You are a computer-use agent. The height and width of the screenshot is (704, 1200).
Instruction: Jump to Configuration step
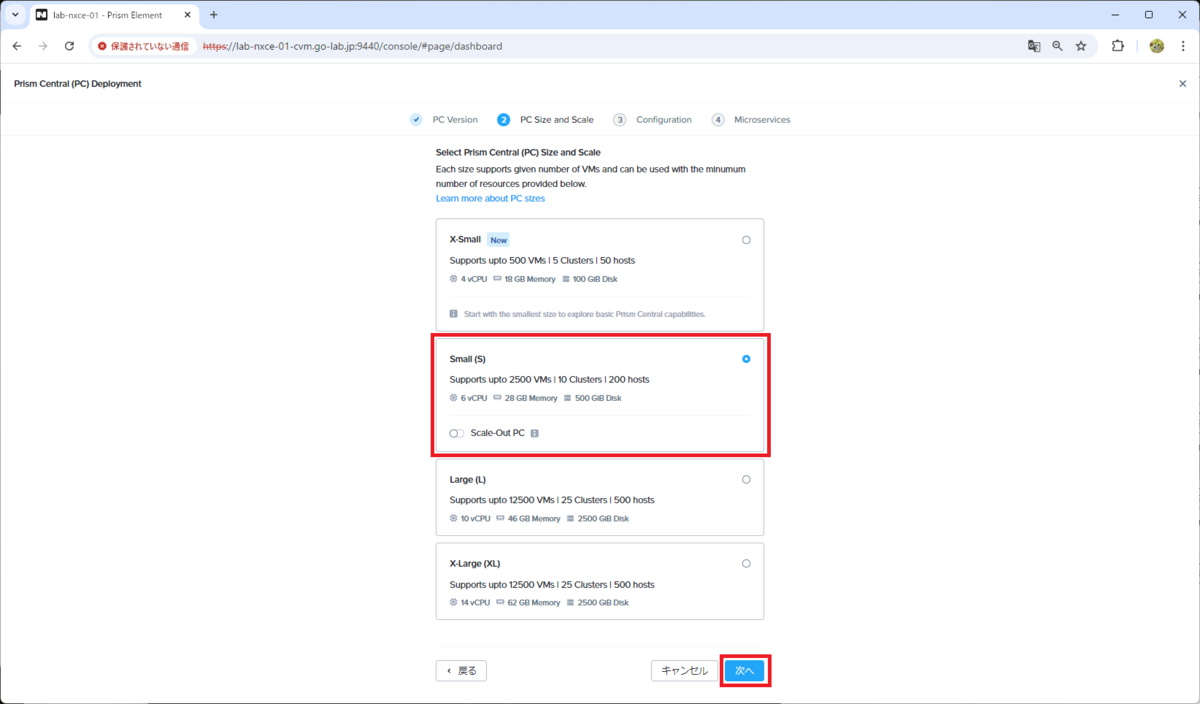click(653, 120)
